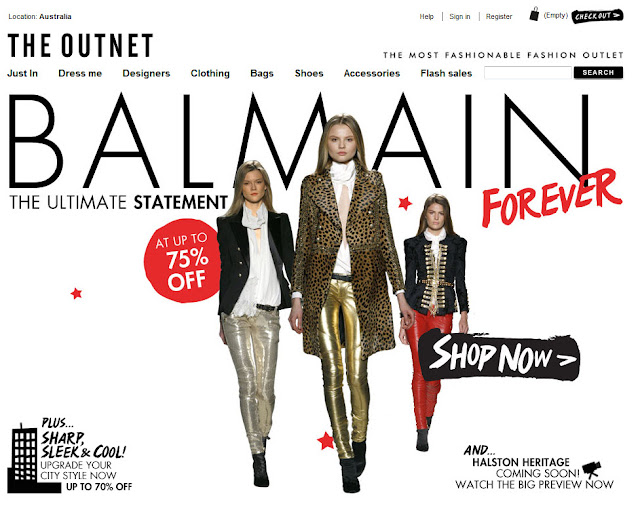This screenshot has width=640, height=506.
Task: Click the Search button
Action: pyautogui.click(x=598, y=73)
